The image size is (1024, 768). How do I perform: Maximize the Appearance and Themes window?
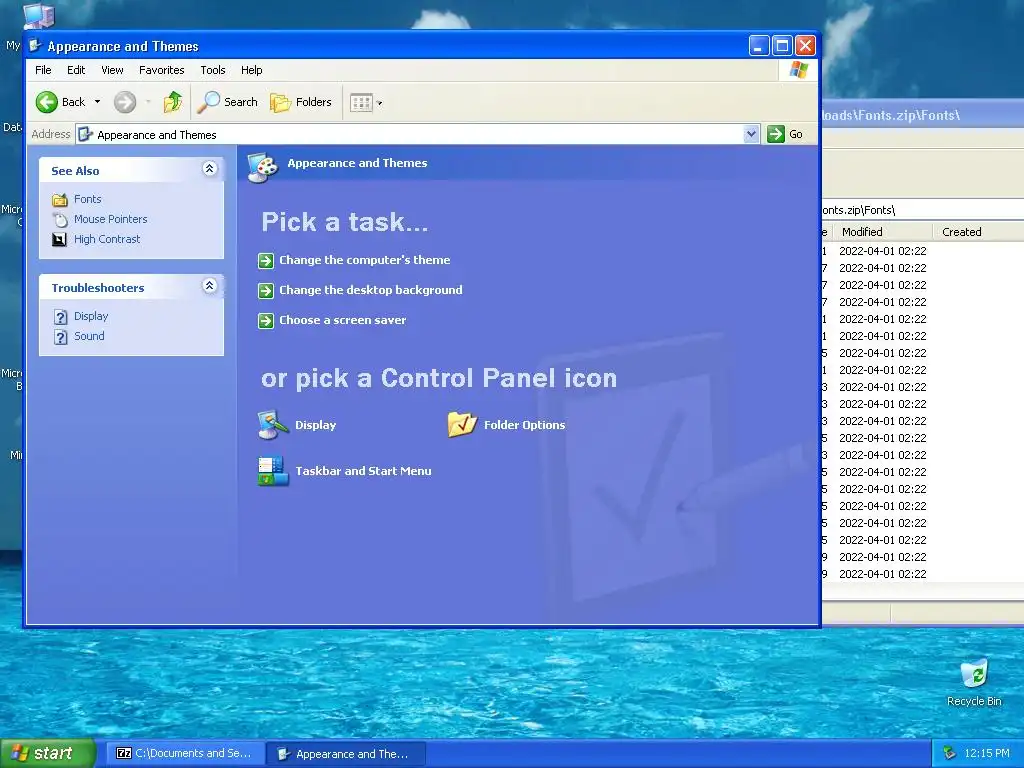point(782,46)
